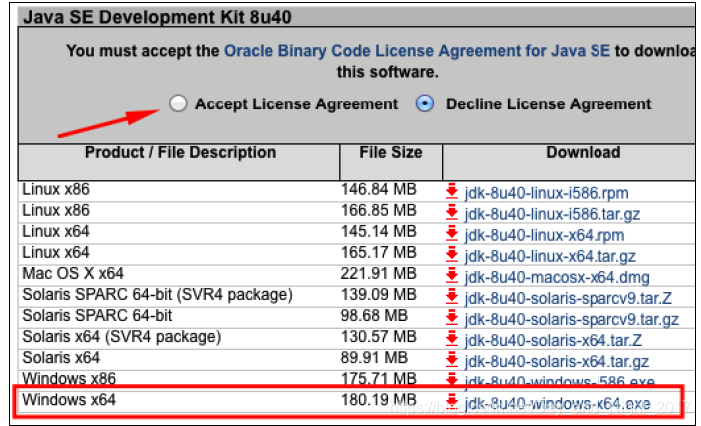Download jdk-8u40-macosx-x64.dmg file link
Screen dimensions: 701x426
point(557,277)
